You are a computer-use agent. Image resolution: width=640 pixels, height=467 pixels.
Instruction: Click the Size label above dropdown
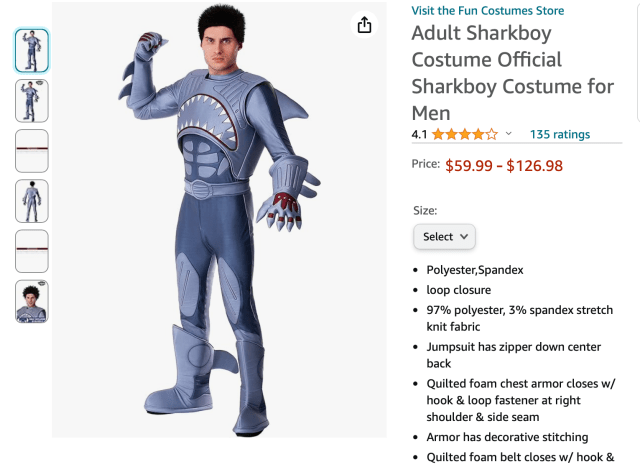tap(425, 211)
